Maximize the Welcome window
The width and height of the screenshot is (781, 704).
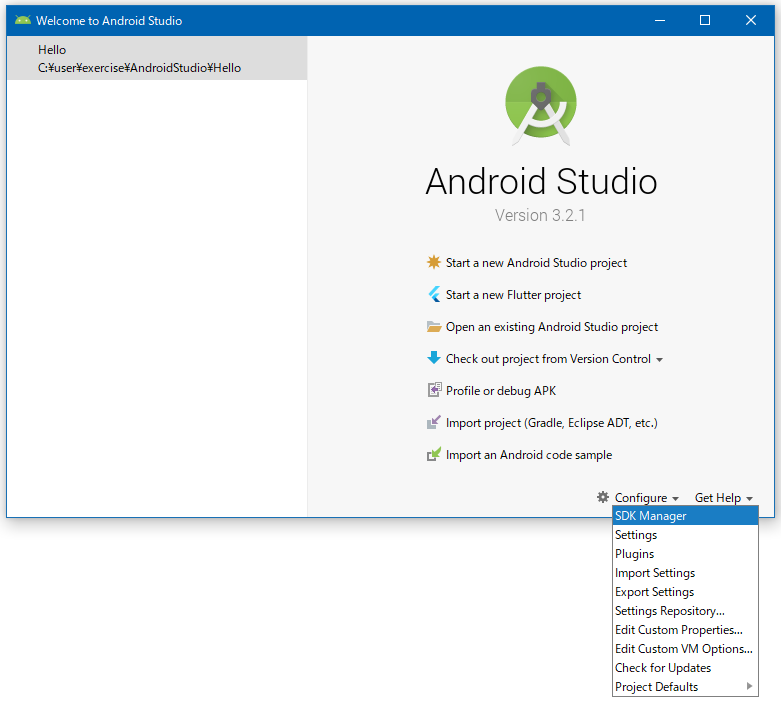(x=705, y=20)
